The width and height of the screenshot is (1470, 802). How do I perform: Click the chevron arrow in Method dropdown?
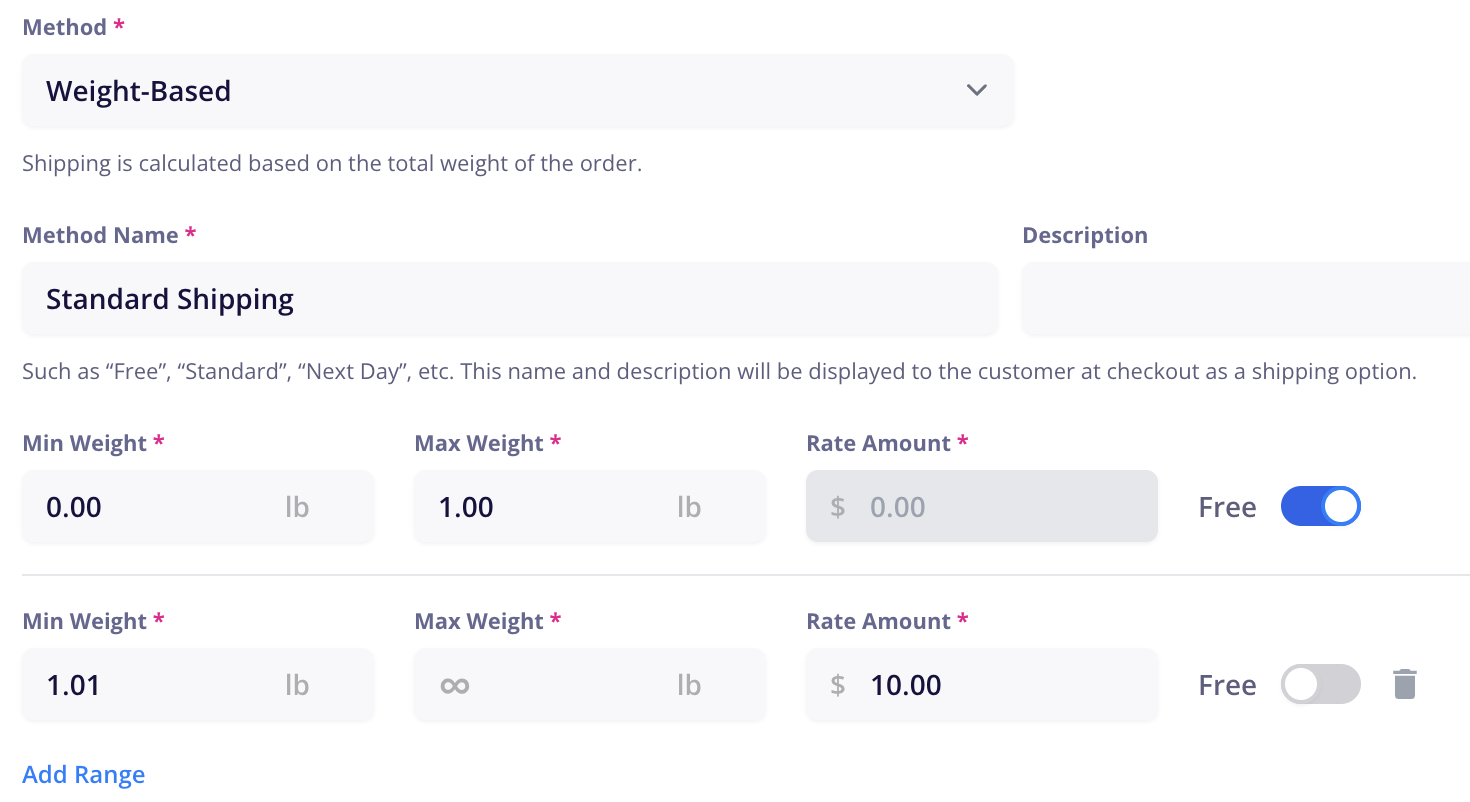coord(977,90)
